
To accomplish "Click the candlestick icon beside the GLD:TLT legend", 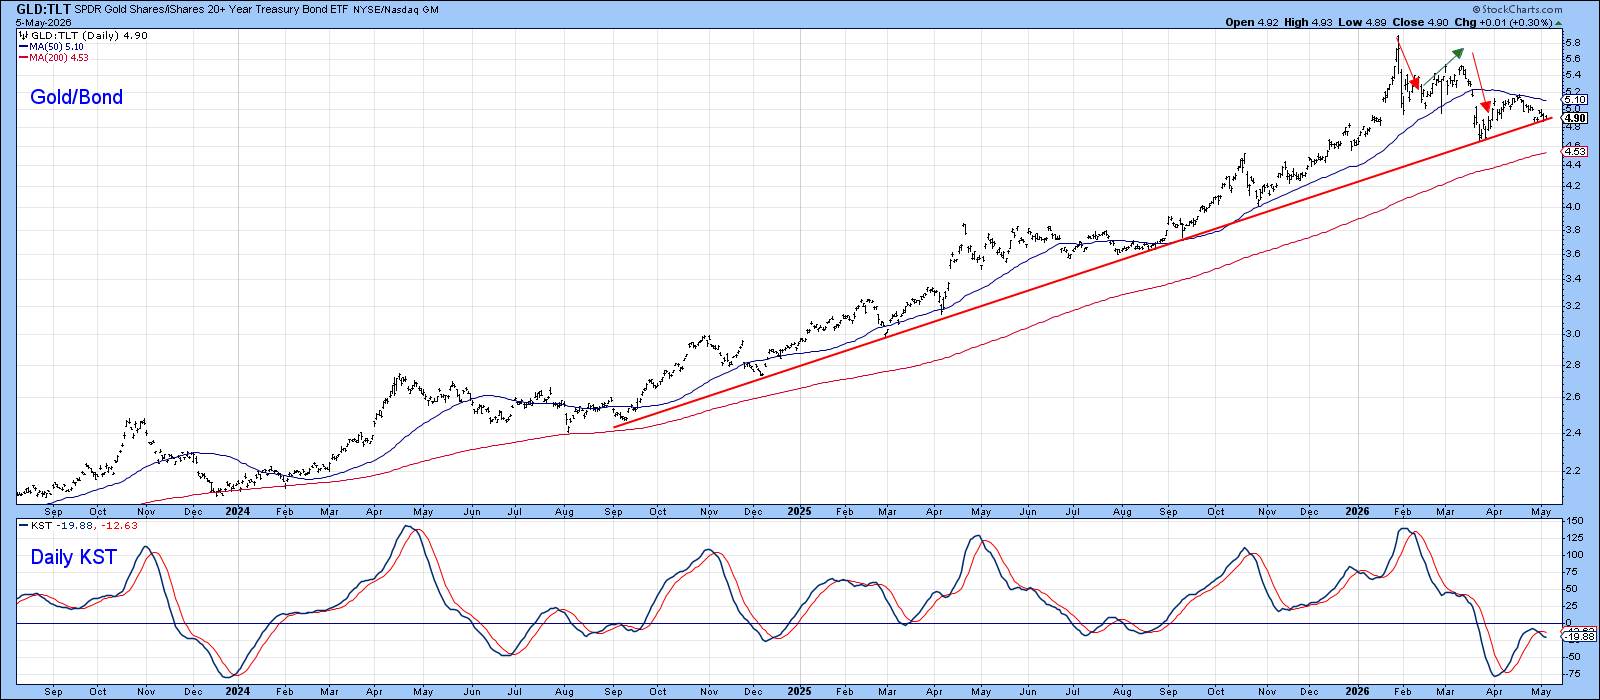I will (x=23, y=36).
